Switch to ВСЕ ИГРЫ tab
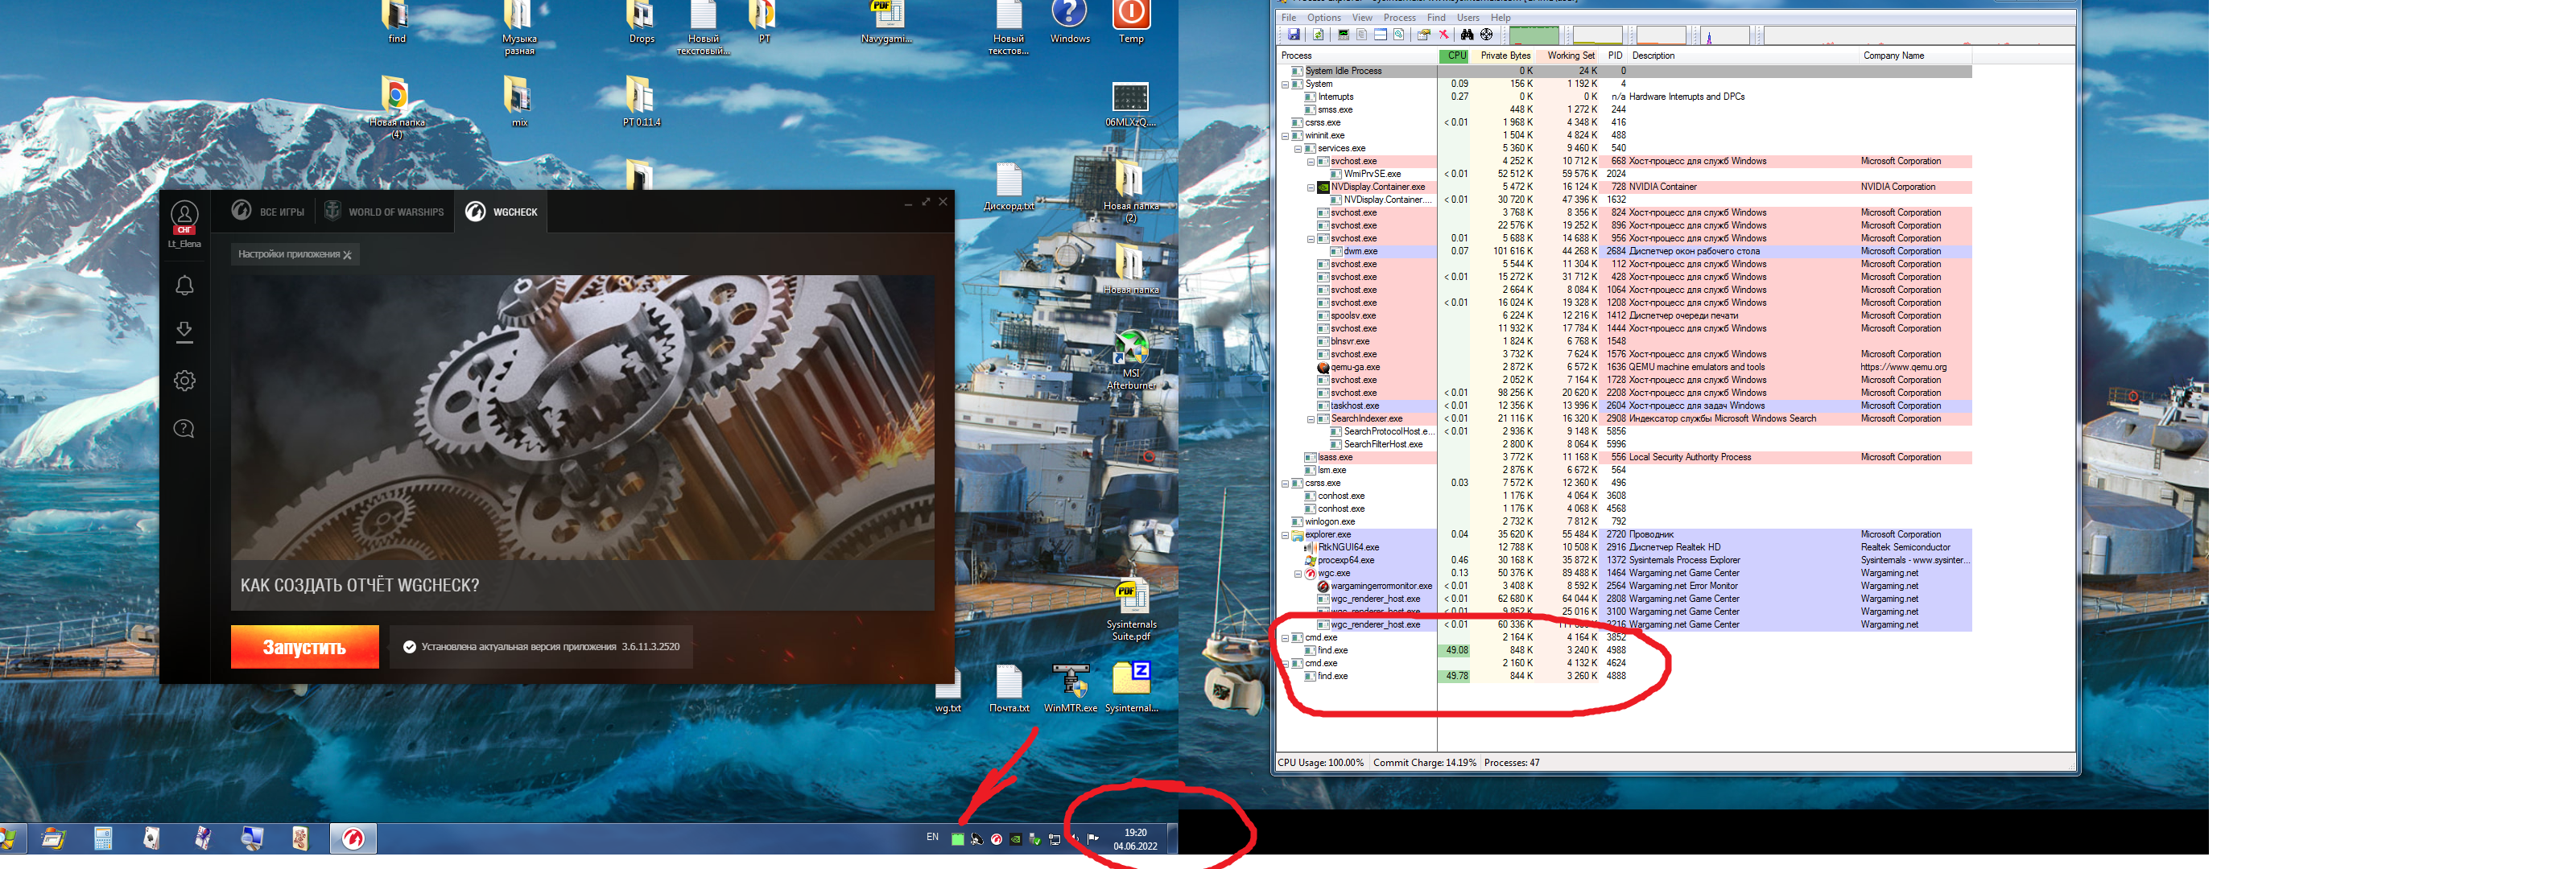The width and height of the screenshot is (2576, 869). coord(269,212)
